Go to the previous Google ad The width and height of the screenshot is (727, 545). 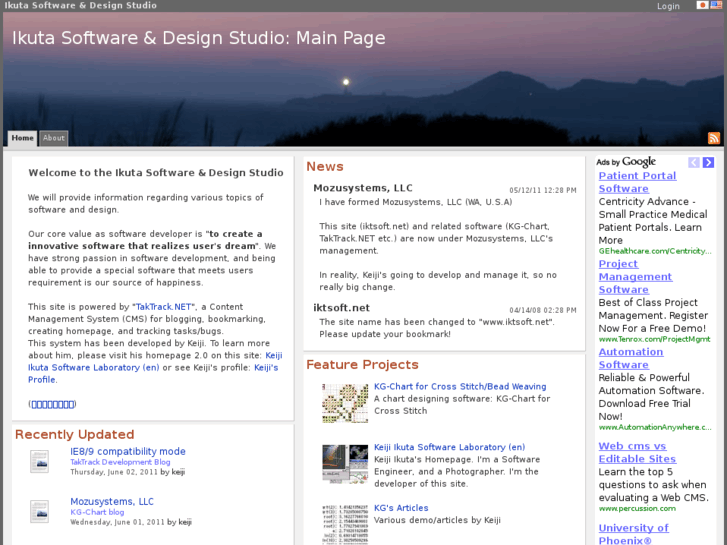(x=694, y=162)
